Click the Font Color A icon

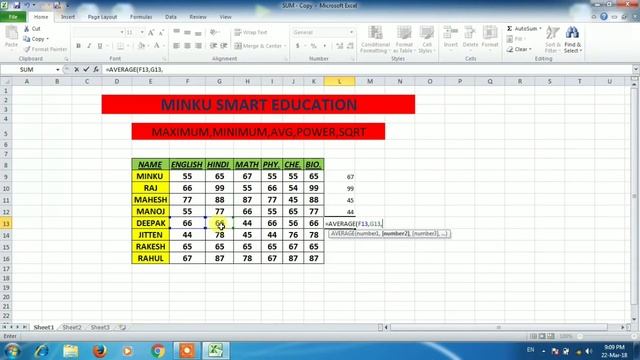(157, 46)
